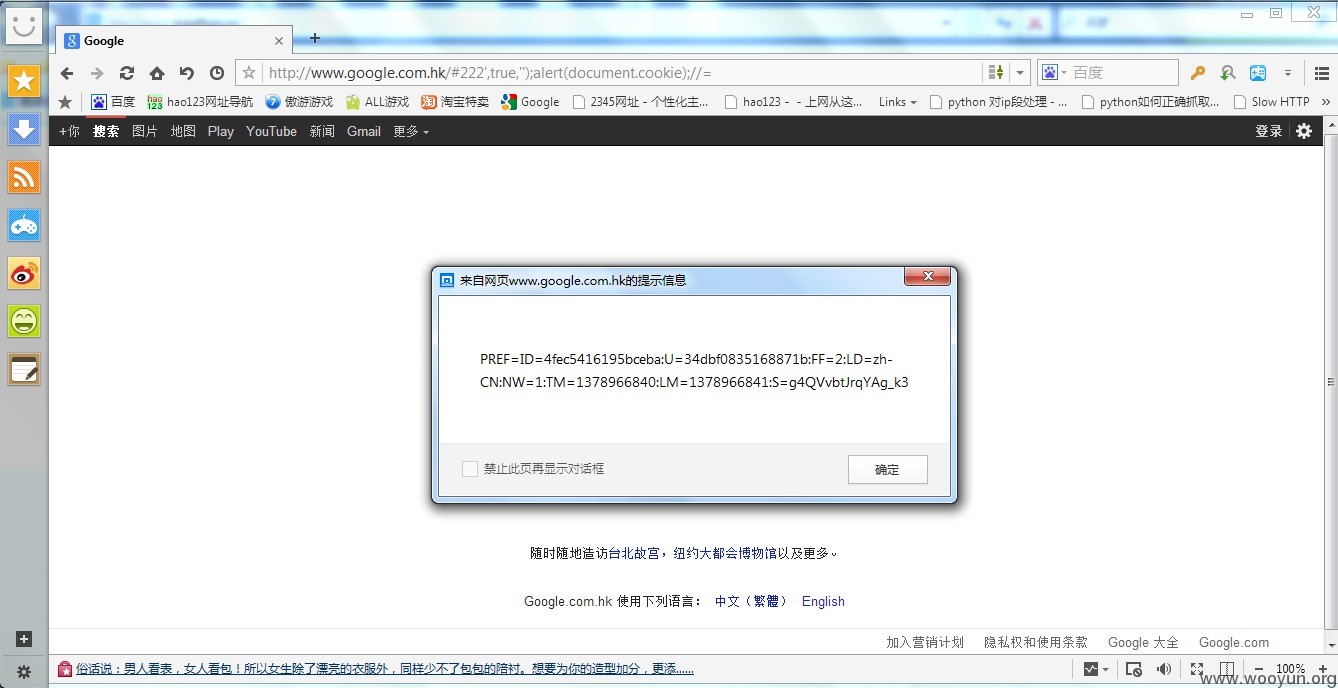The width and height of the screenshot is (1338, 688).
Task: Click the 百度 search input box
Action: 1124,73
